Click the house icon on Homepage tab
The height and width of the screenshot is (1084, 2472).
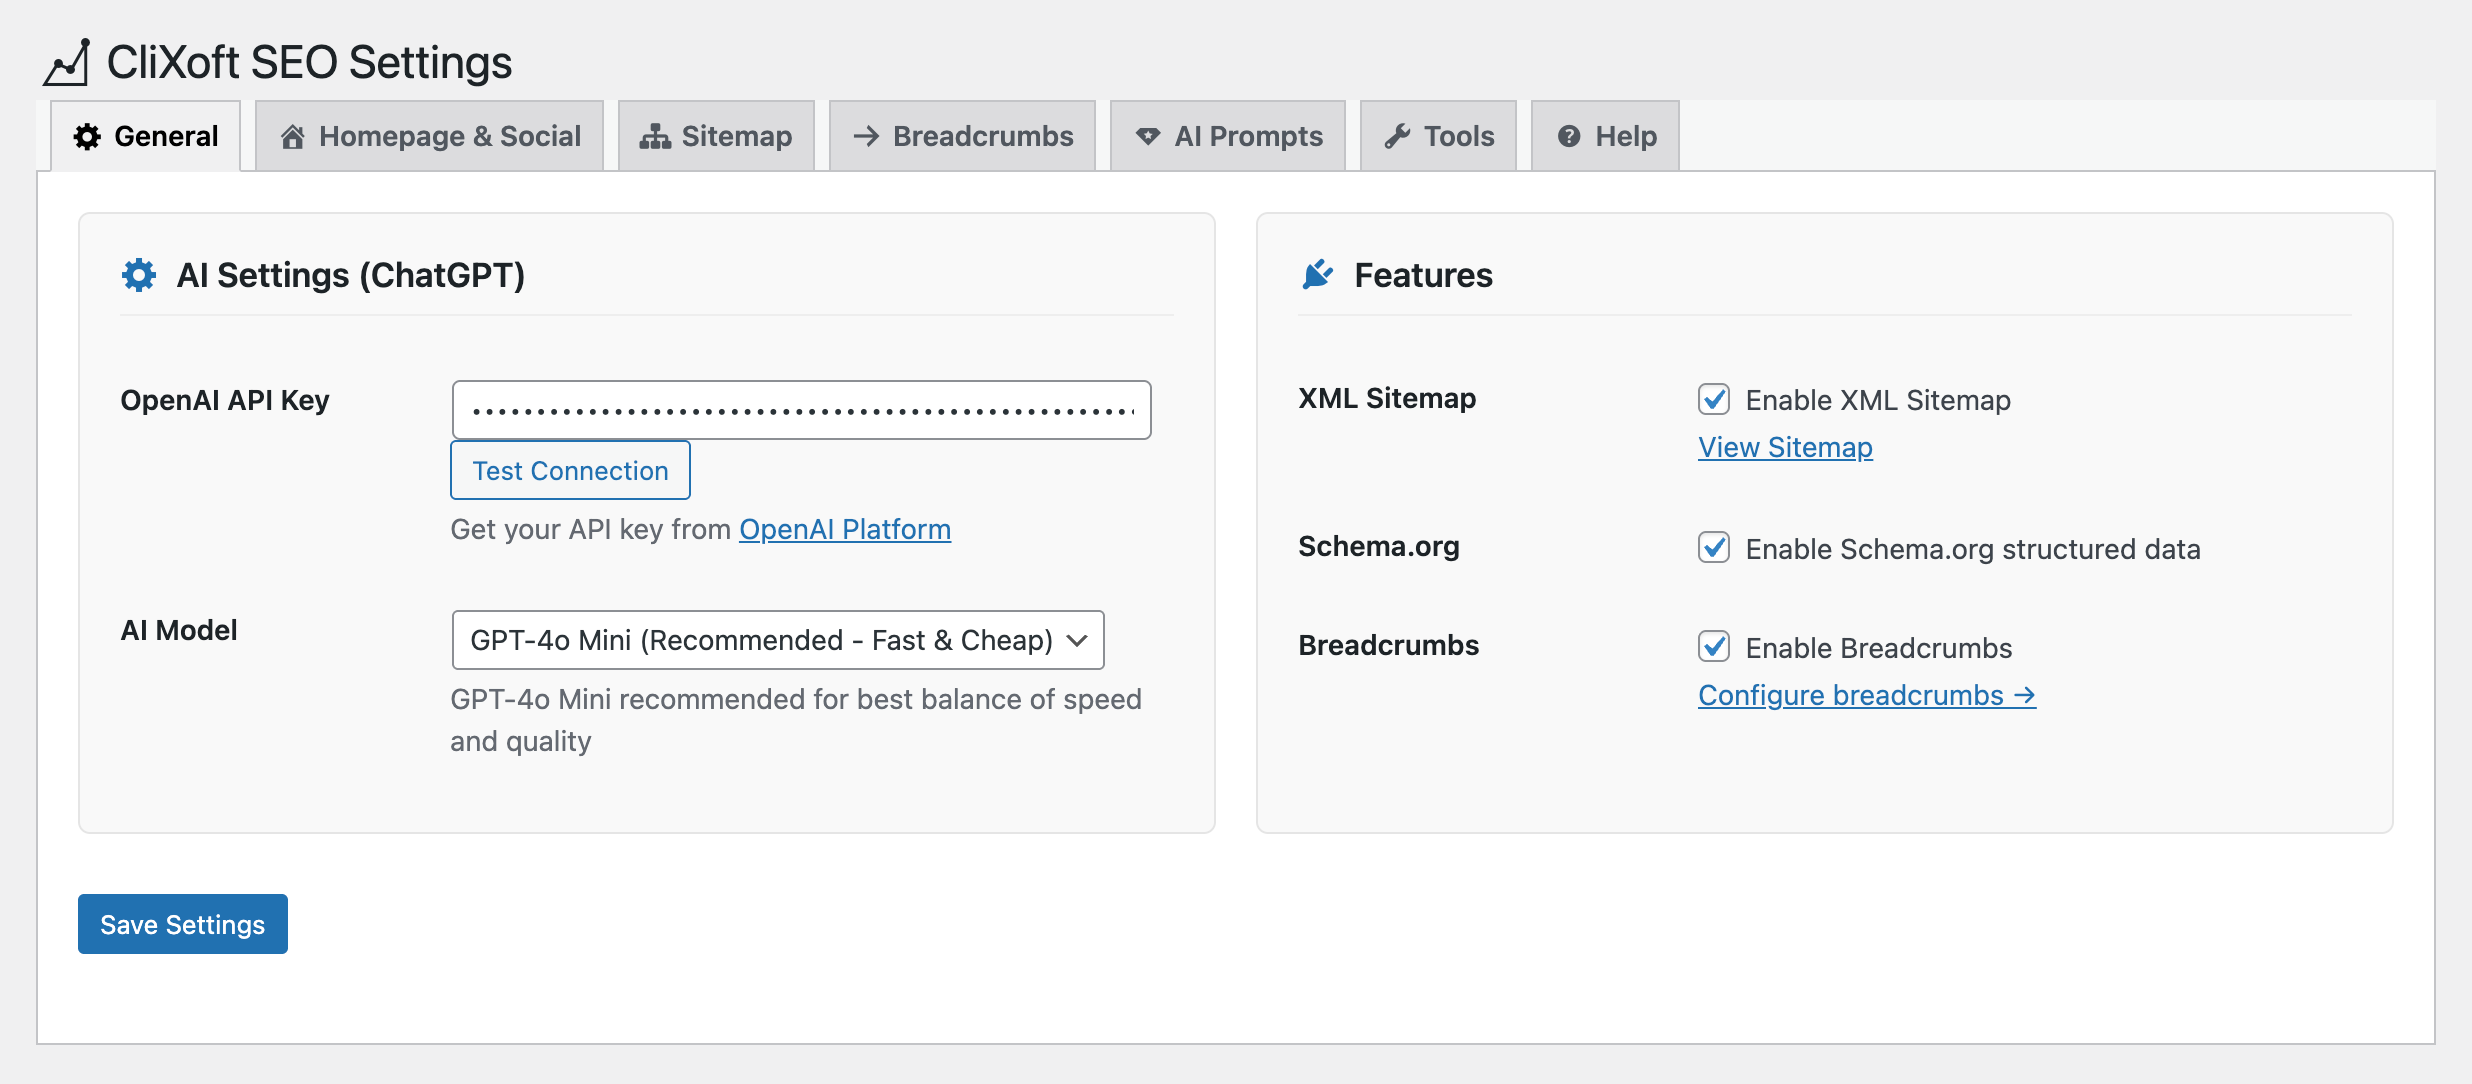point(292,137)
